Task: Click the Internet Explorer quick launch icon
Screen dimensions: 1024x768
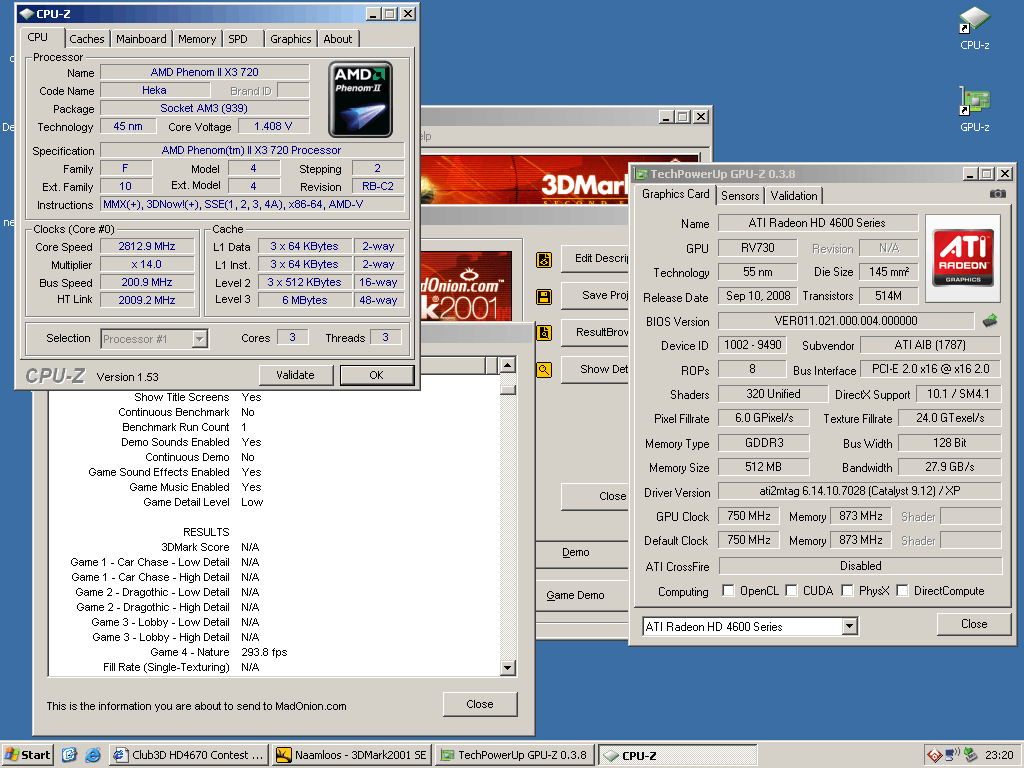Action: point(93,755)
